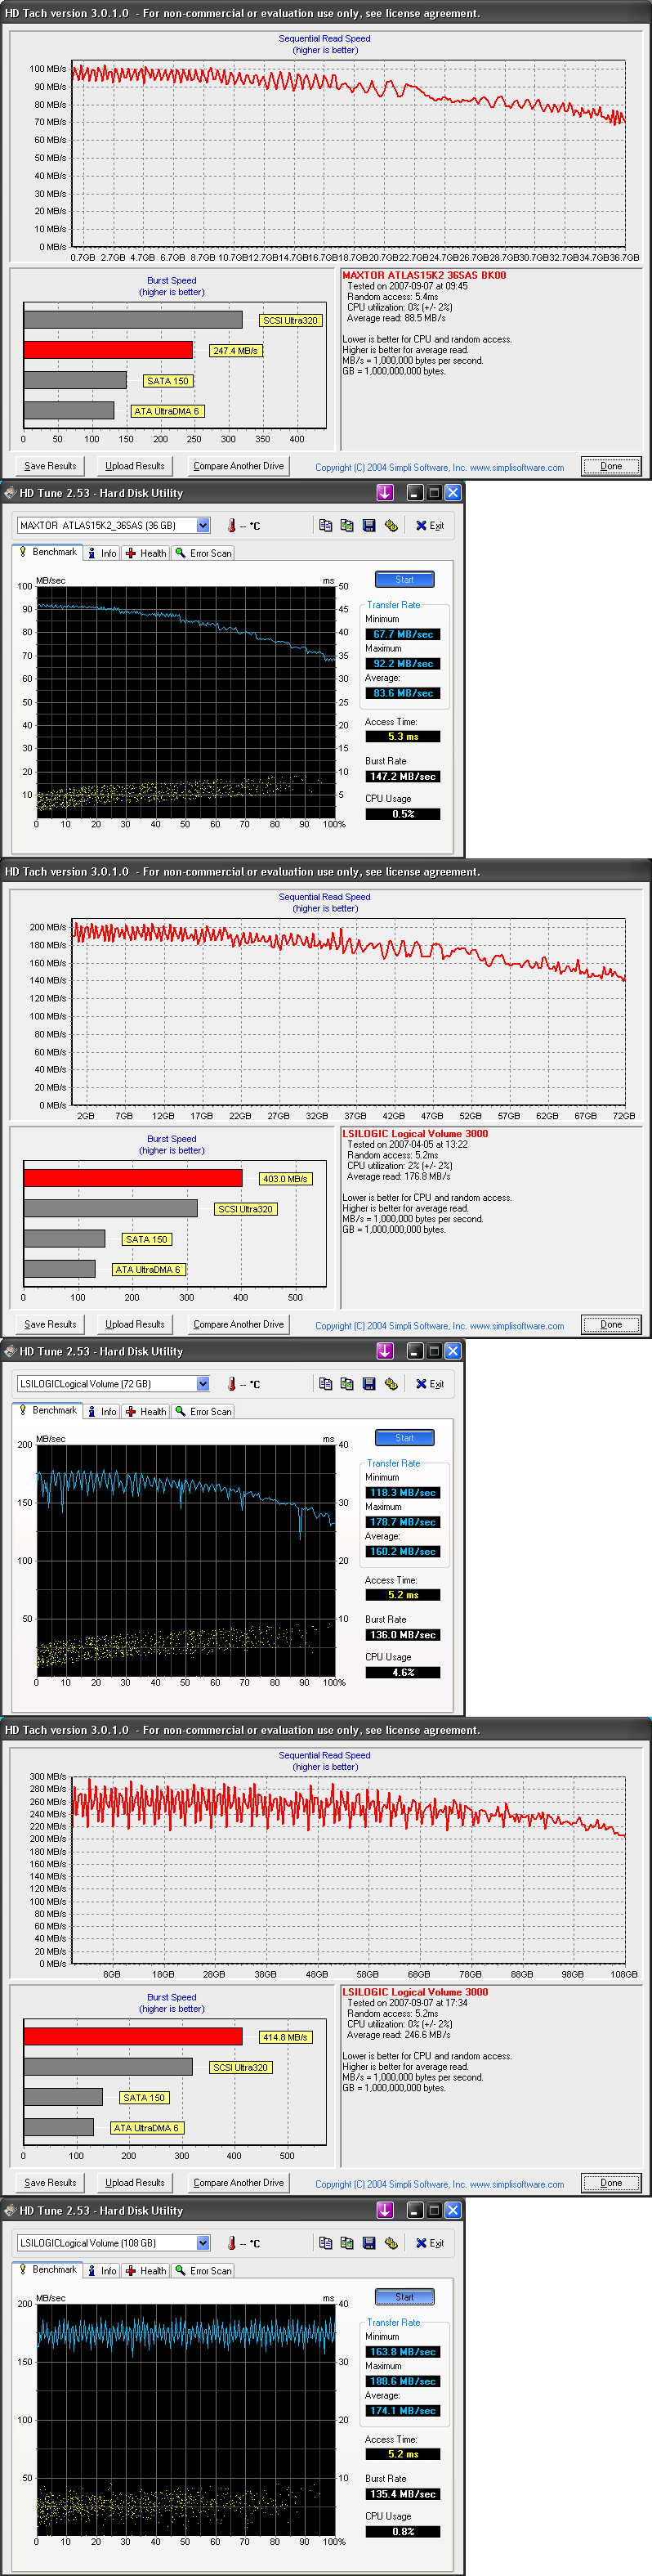Screen dimensions: 652x2576
Task: Click thermometer icon in MAXTOR 36 GB HD Tune
Action: (232, 525)
